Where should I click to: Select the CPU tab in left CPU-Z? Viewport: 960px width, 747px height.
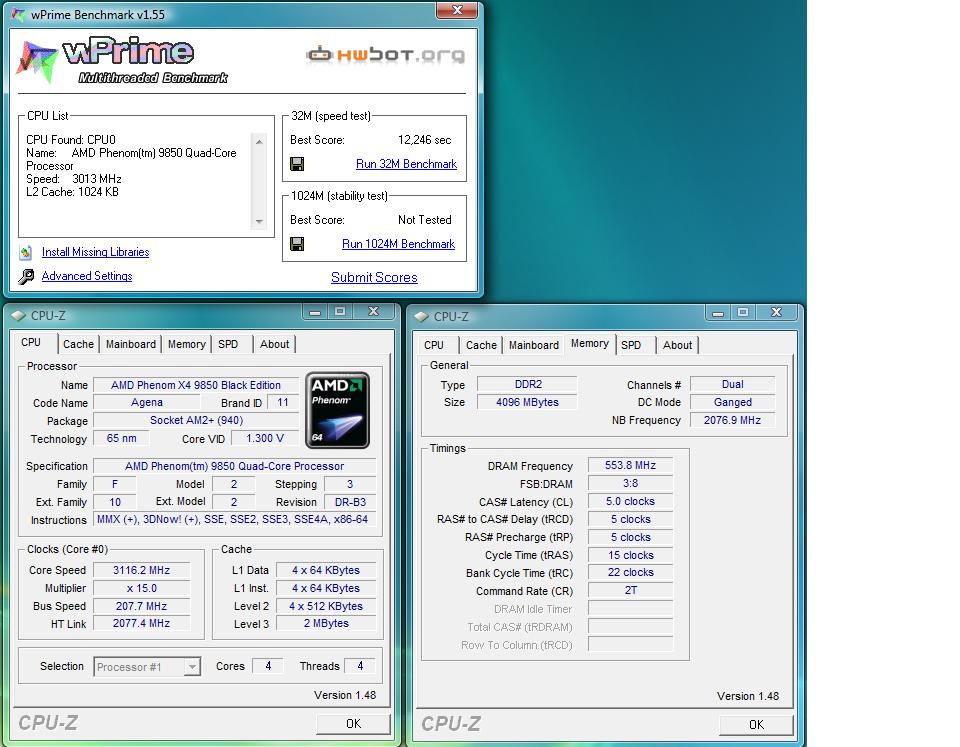pyautogui.click(x=31, y=343)
